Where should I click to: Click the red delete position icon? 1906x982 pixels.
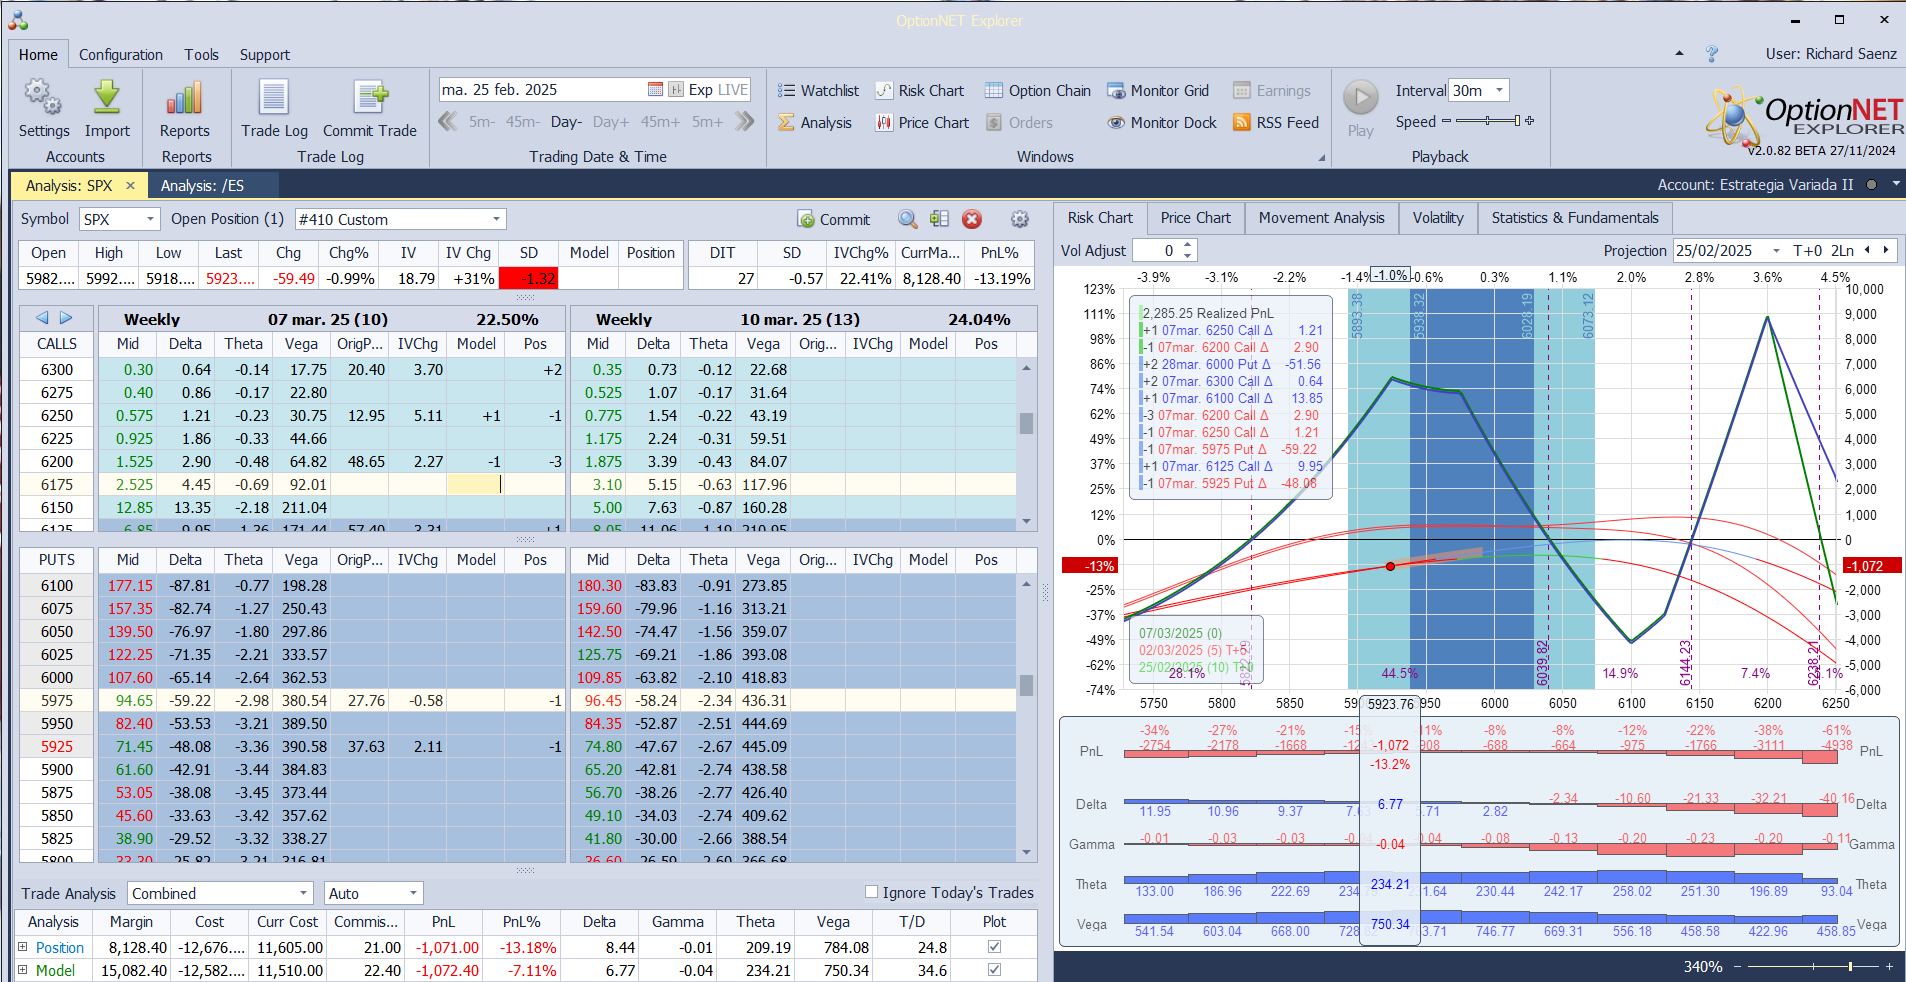tap(972, 219)
